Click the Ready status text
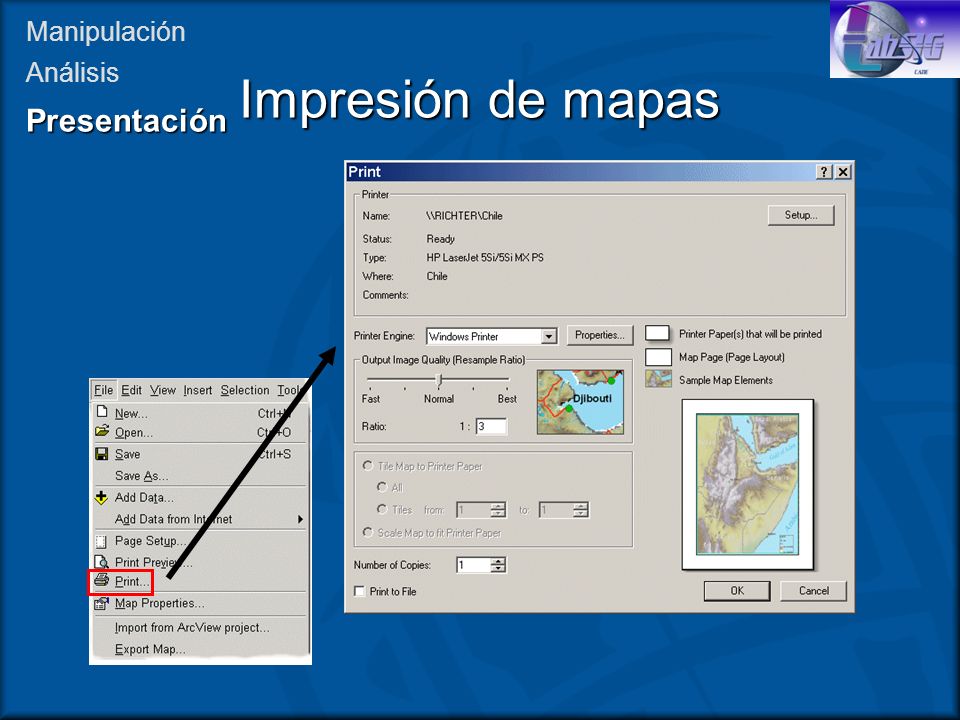Screen dimensions: 960x720 [x=440, y=239]
